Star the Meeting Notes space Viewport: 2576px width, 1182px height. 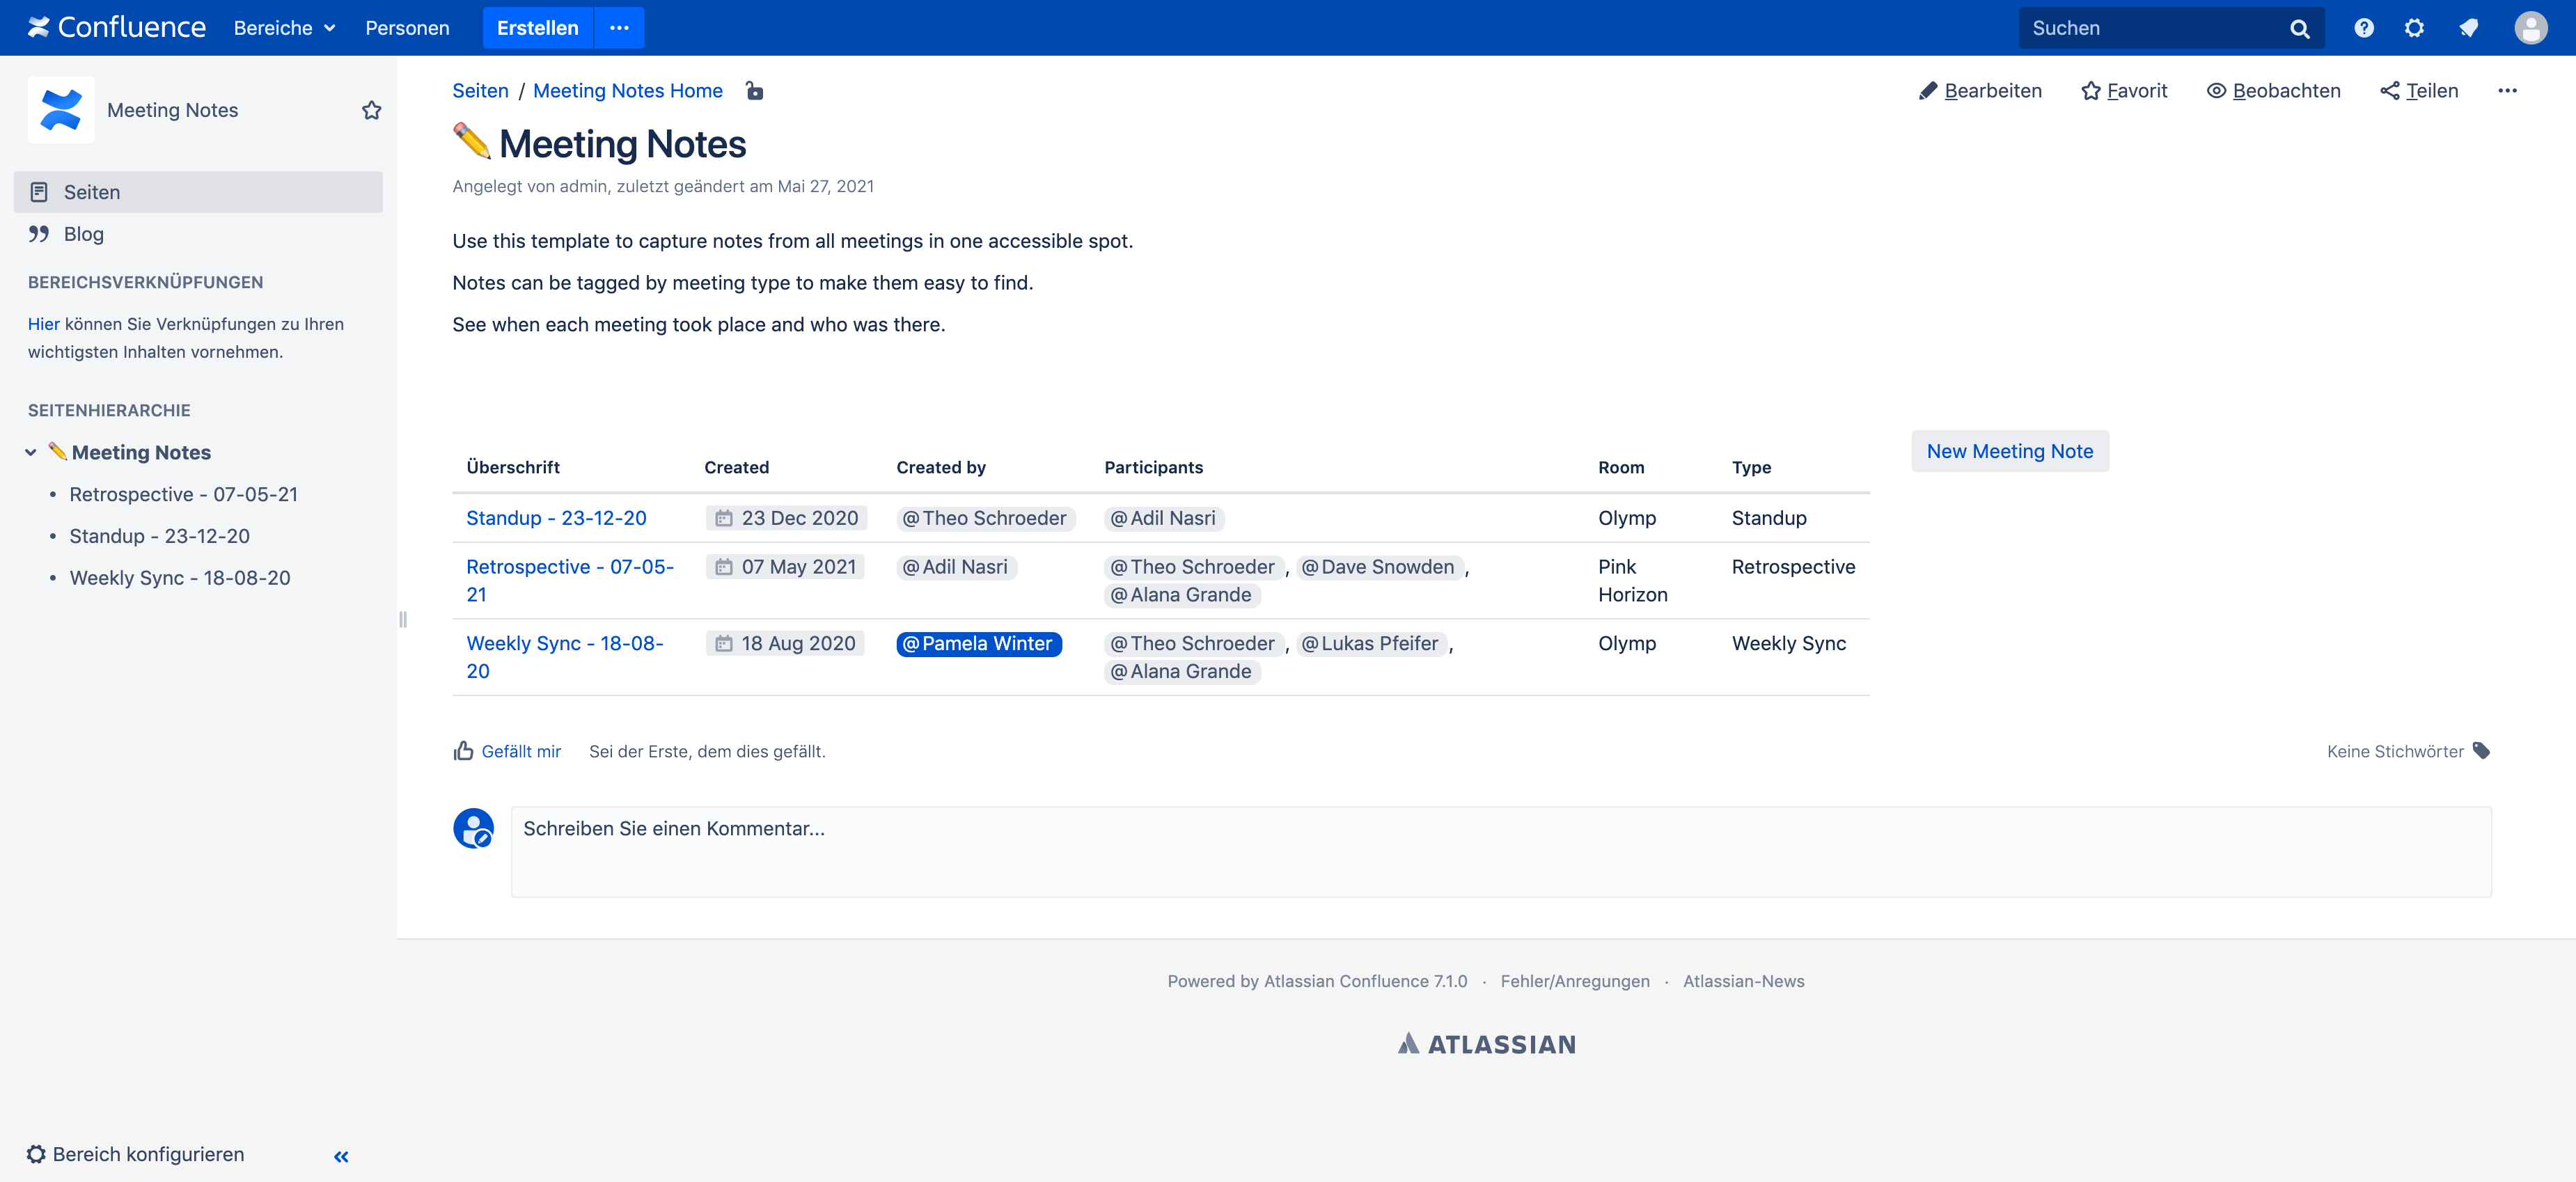click(x=371, y=110)
